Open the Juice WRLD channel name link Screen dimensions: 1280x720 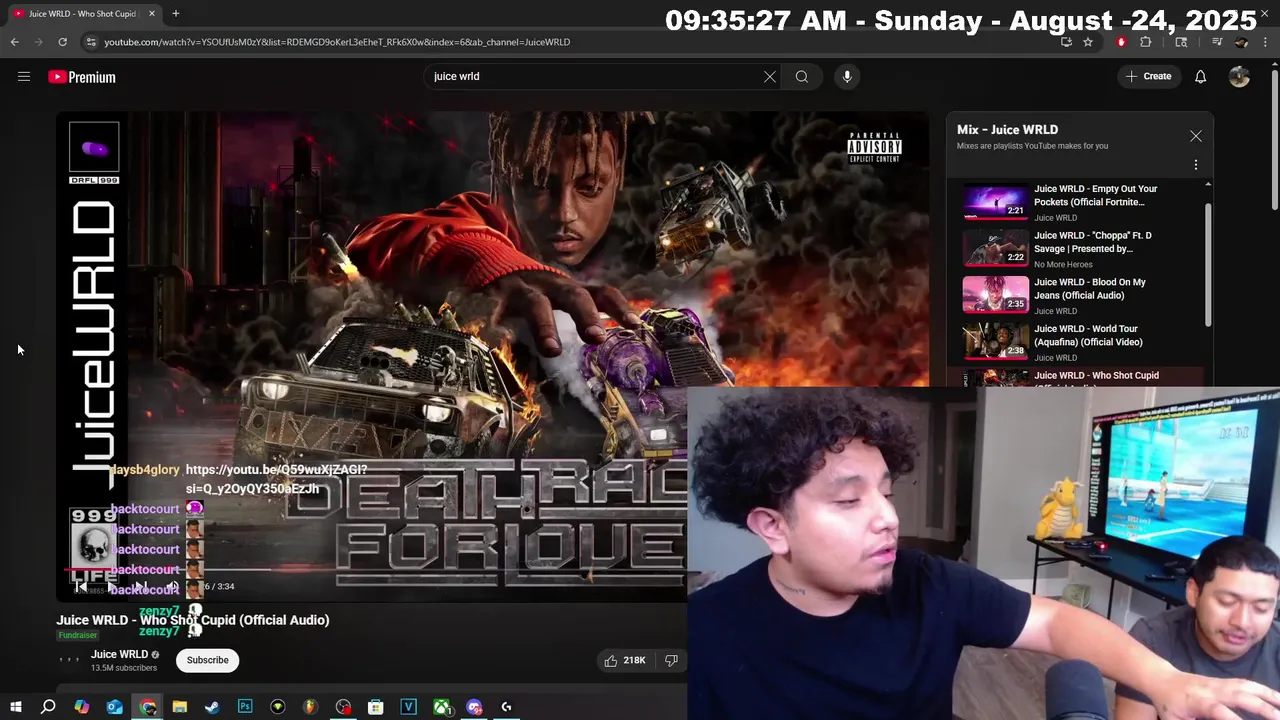click(x=119, y=654)
